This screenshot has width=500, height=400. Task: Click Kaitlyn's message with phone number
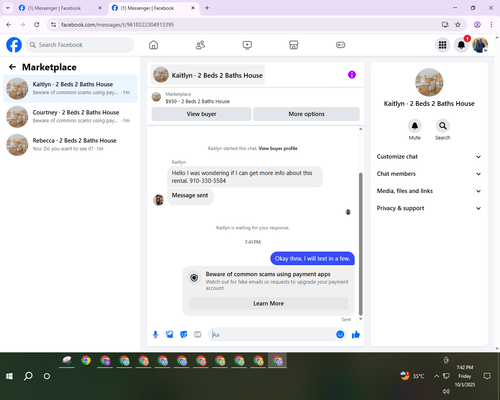245,177
